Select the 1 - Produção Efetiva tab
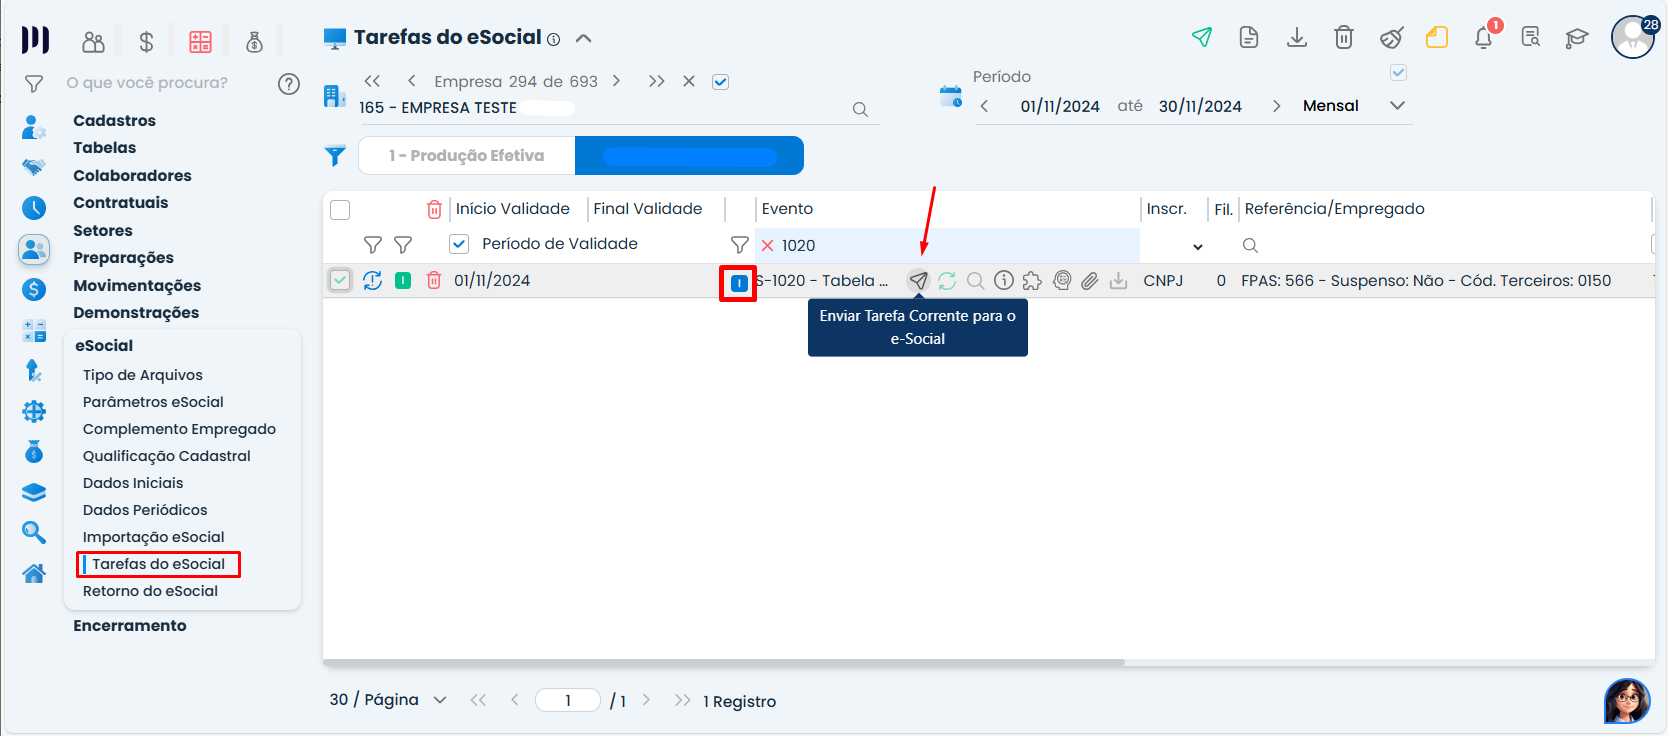This screenshot has height=736, width=1668. click(467, 156)
